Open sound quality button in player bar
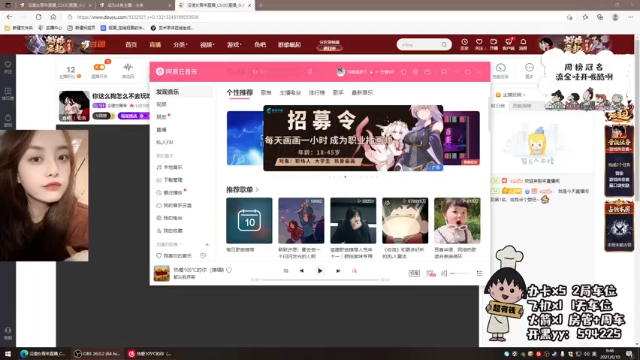This screenshot has height=360, width=640. [x=414, y=273]
